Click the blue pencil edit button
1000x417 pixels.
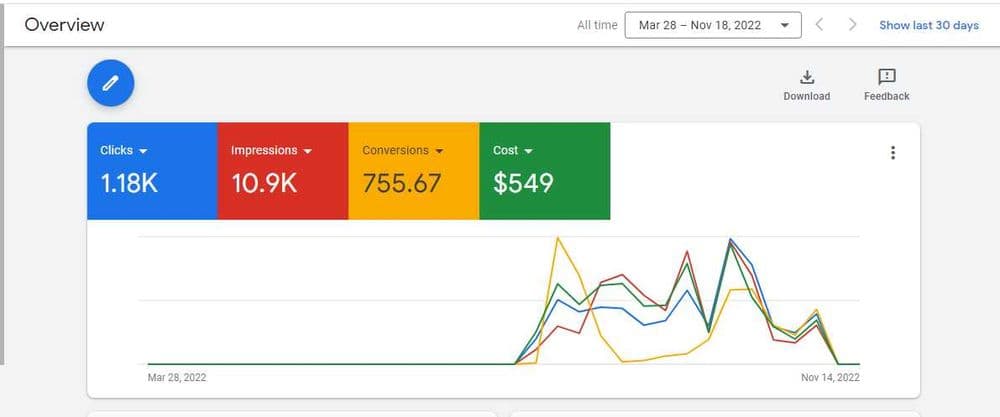pos(110,83)
